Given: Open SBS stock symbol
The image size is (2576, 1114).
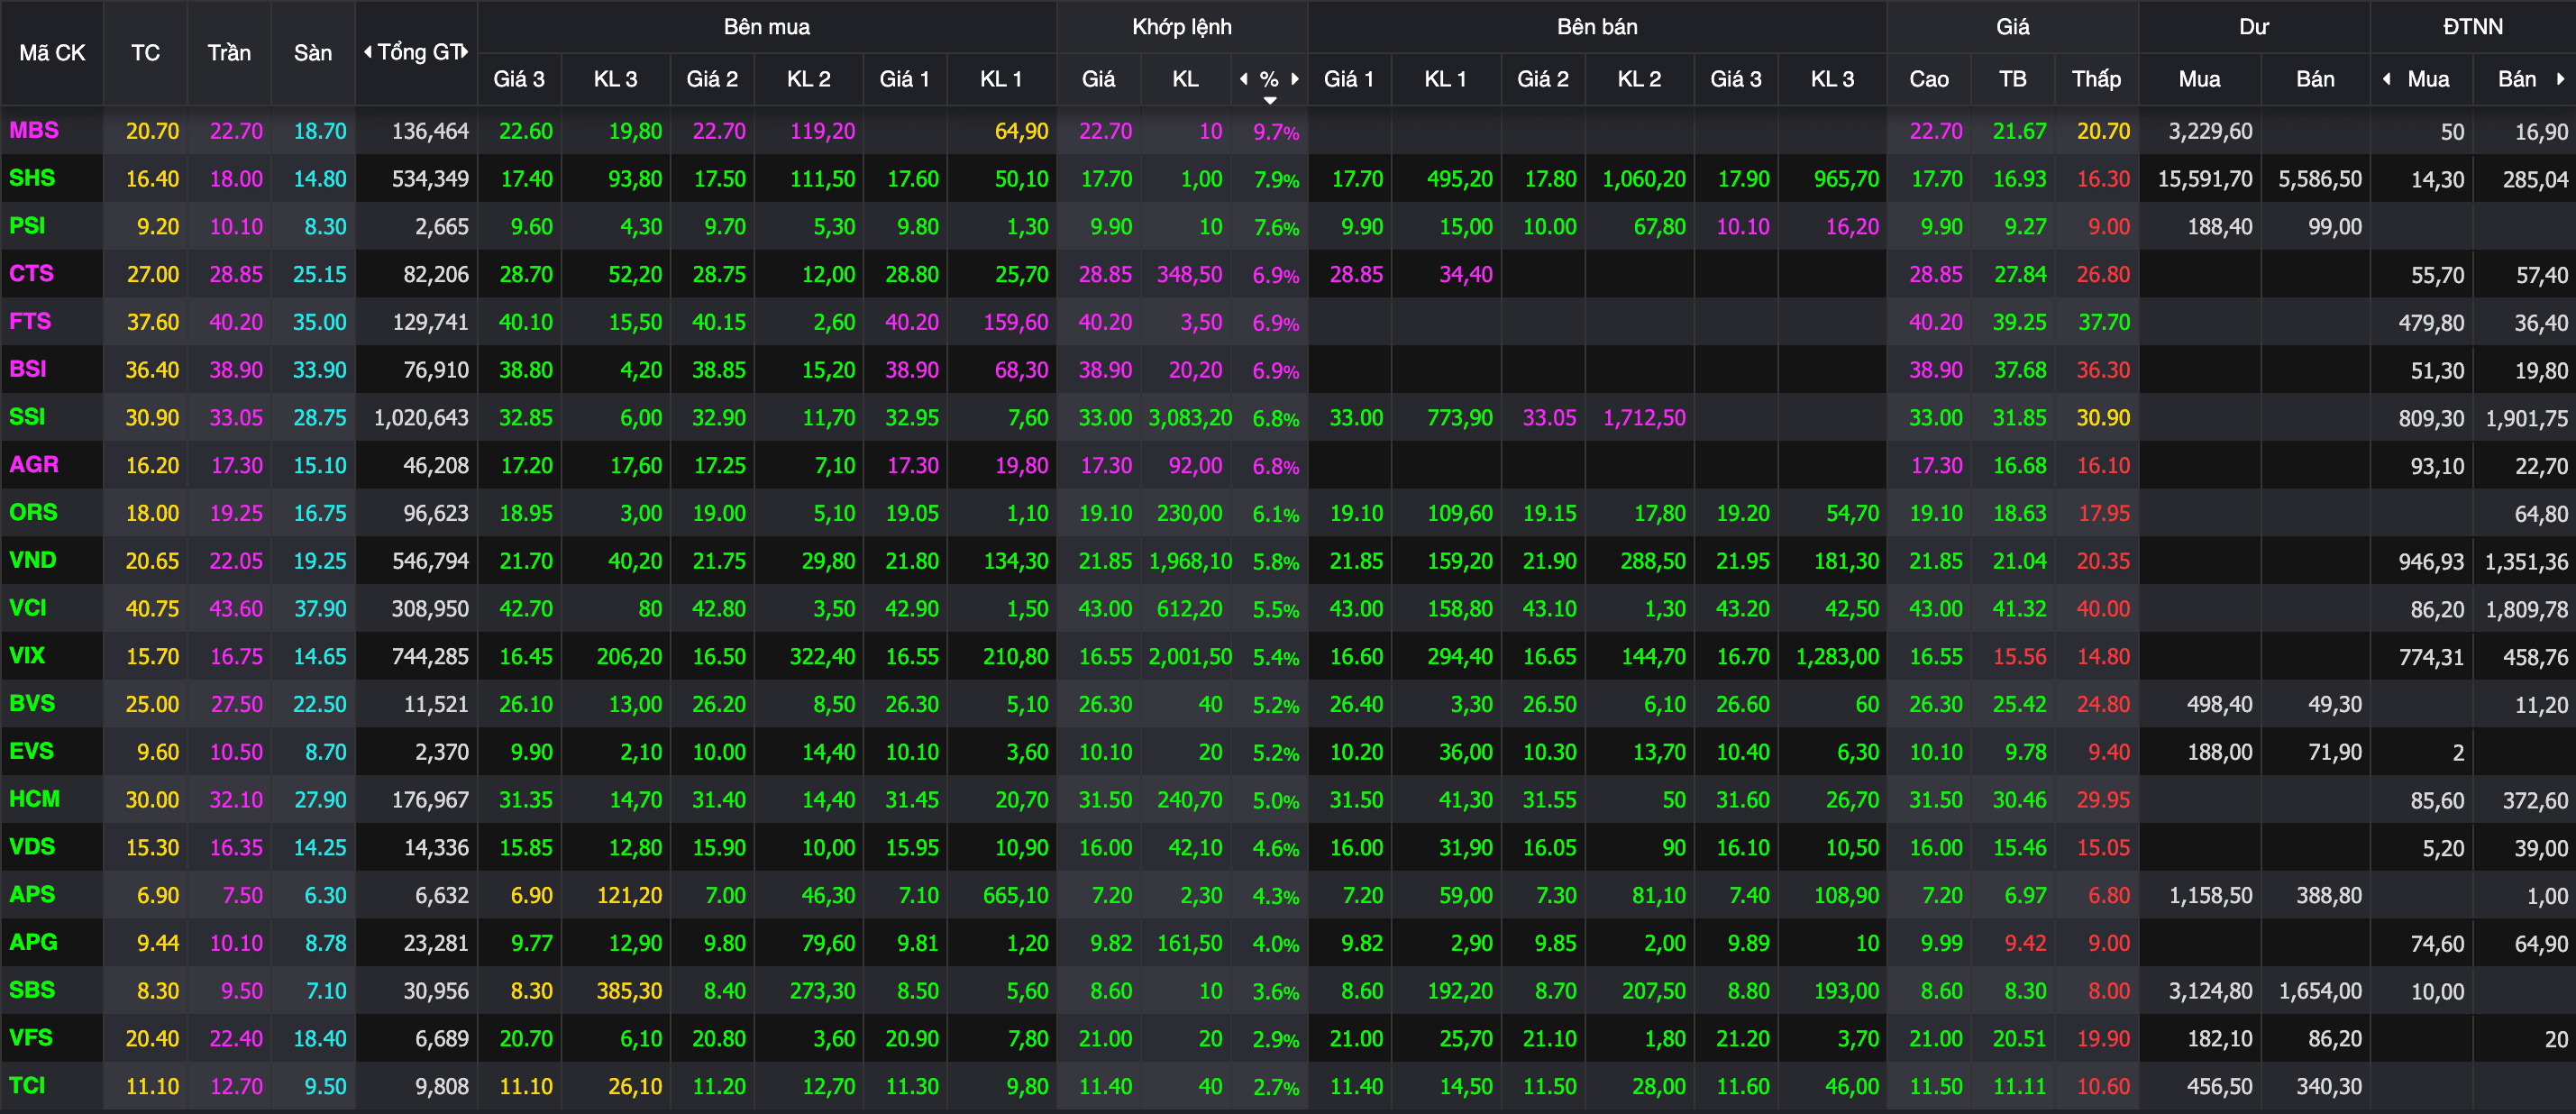Looking at the screenshot, I should (x=32, y=990).
